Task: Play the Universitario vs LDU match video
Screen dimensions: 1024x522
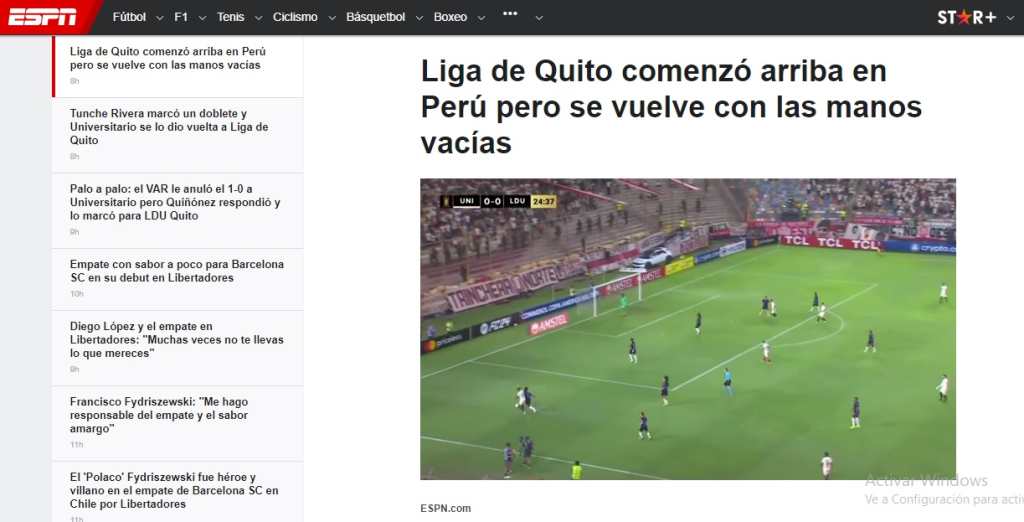Action: point(688,329)
